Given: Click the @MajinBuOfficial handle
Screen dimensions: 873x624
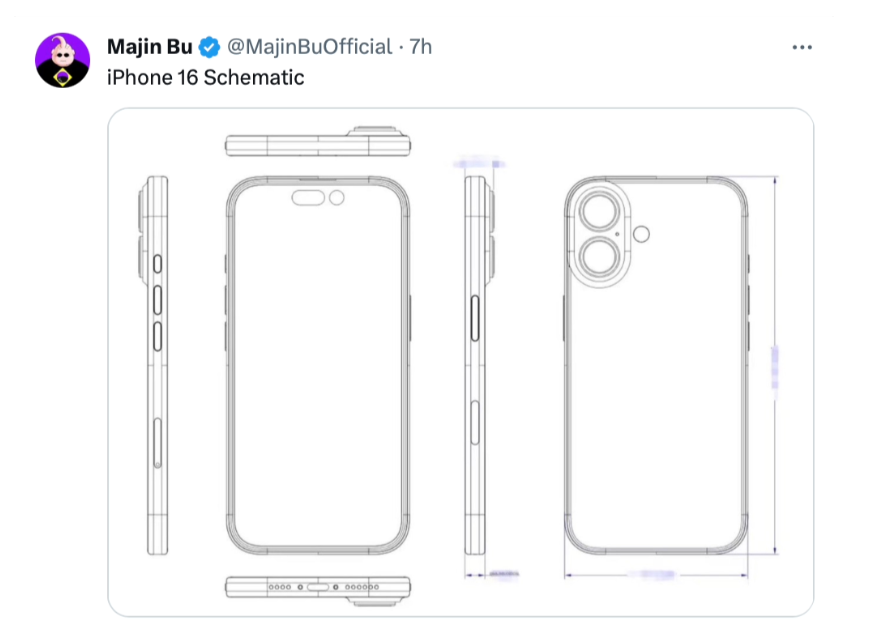Looking at the screenshot, I should click(x=308, y=47).
